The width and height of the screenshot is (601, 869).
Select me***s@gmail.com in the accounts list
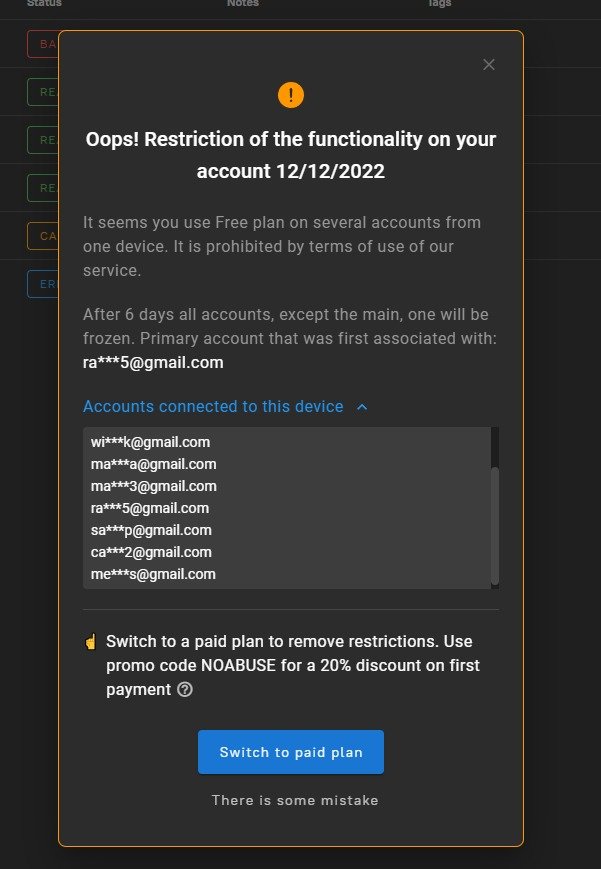153,574
